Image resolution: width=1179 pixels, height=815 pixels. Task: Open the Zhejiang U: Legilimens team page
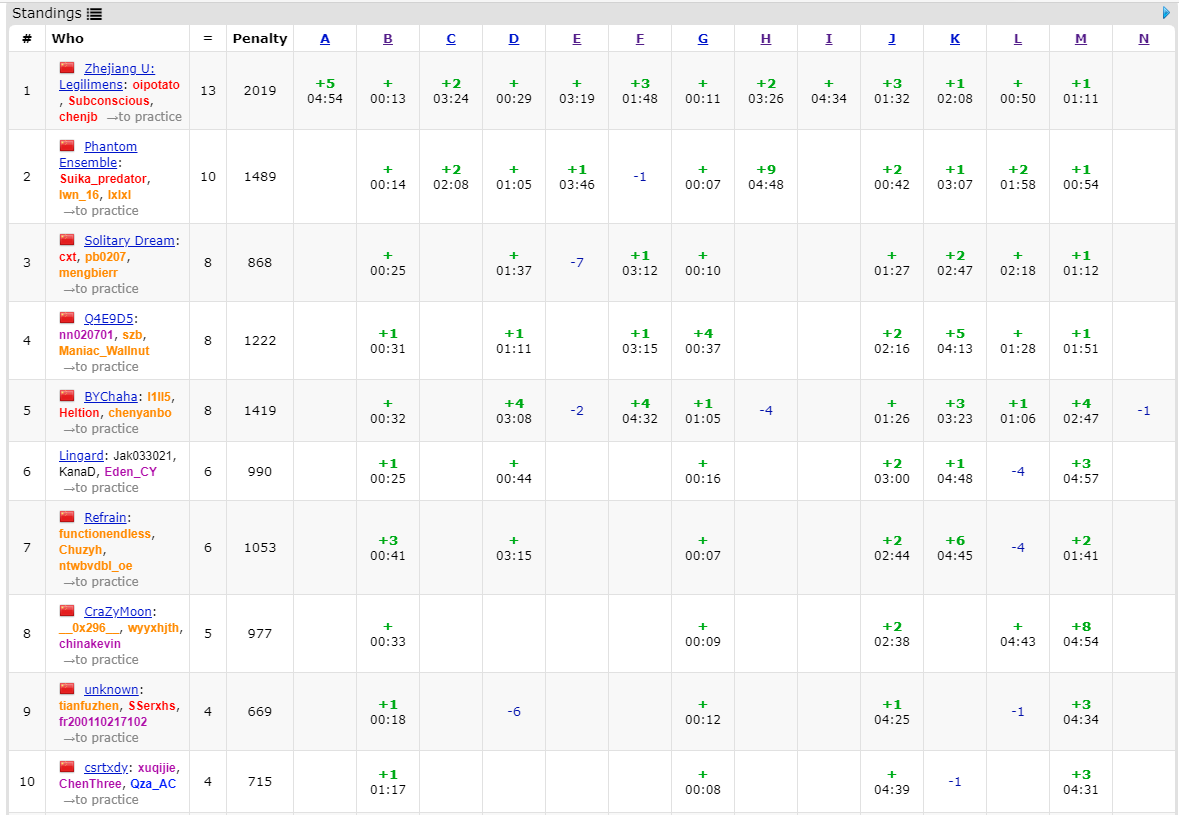tap(118, 69)
